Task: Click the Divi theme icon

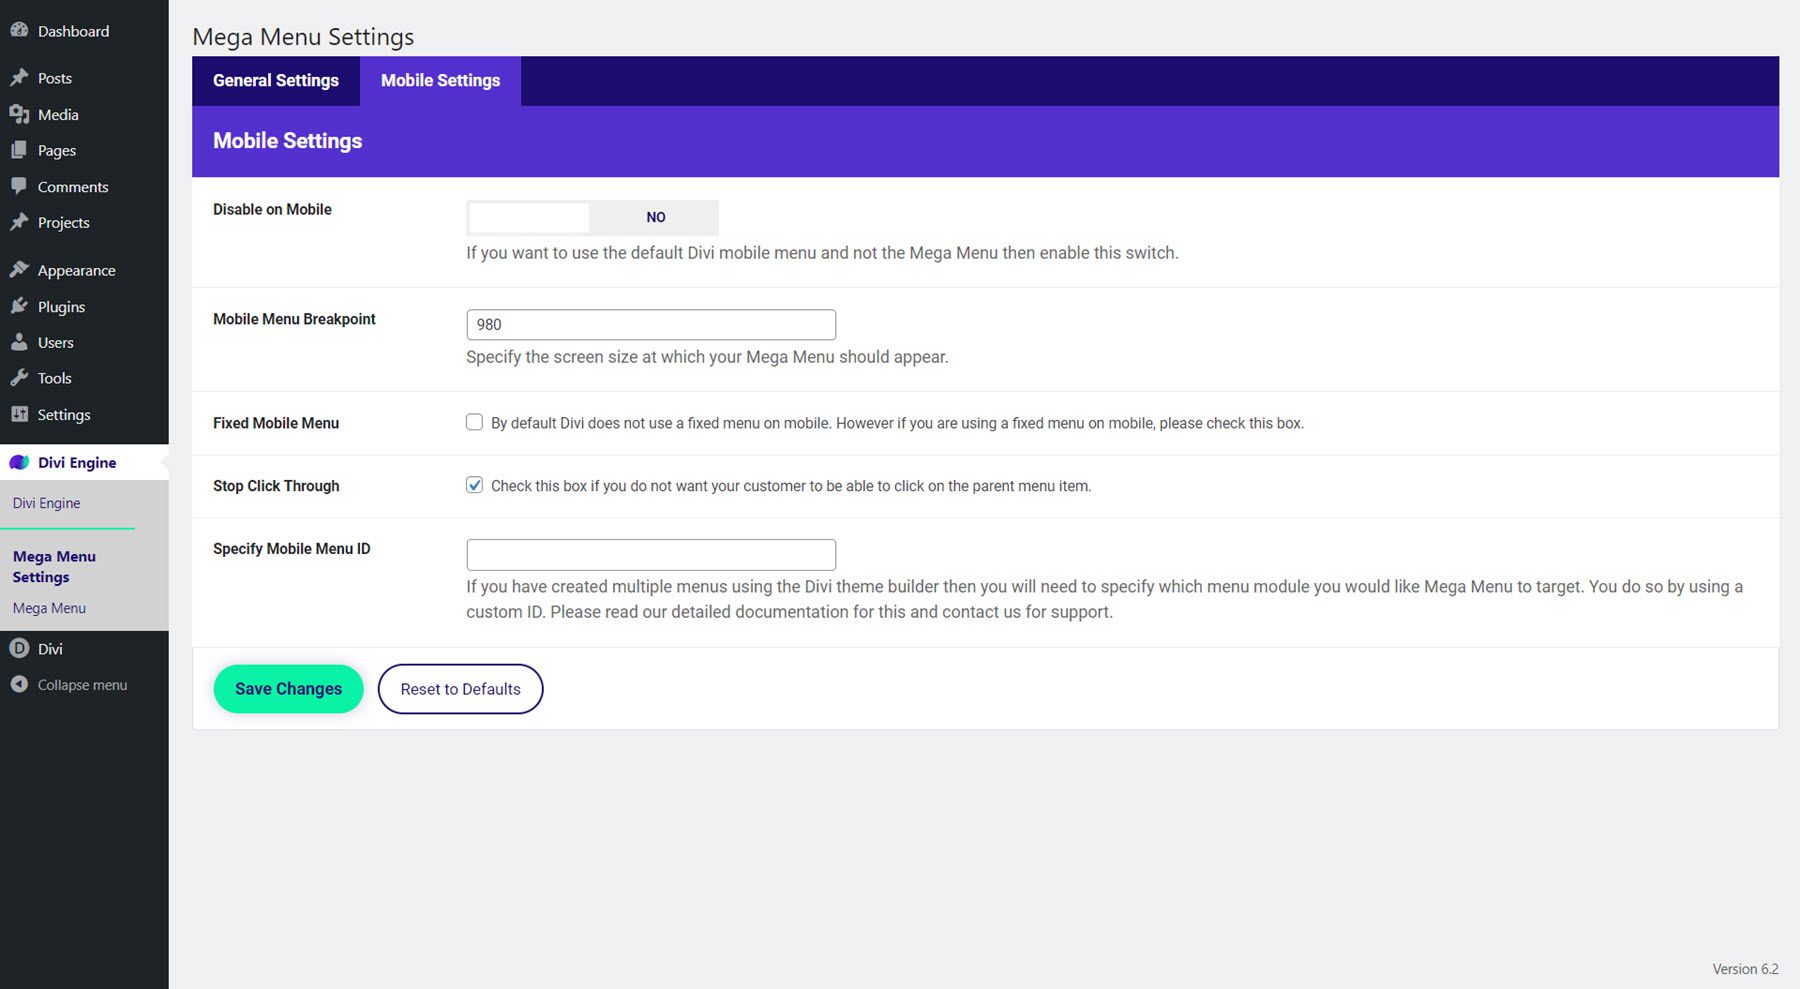Action: (x=19, y=648)
